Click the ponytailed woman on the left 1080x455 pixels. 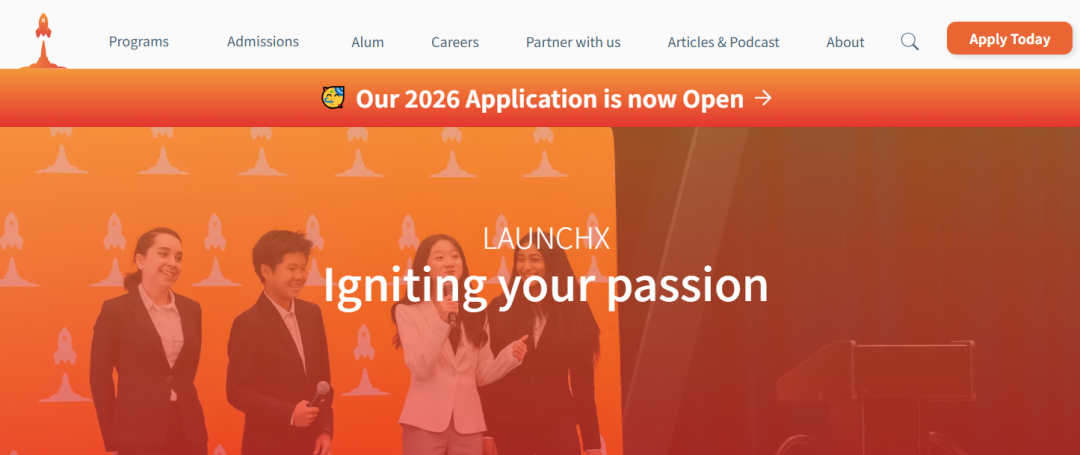click(x=148, y=341)
